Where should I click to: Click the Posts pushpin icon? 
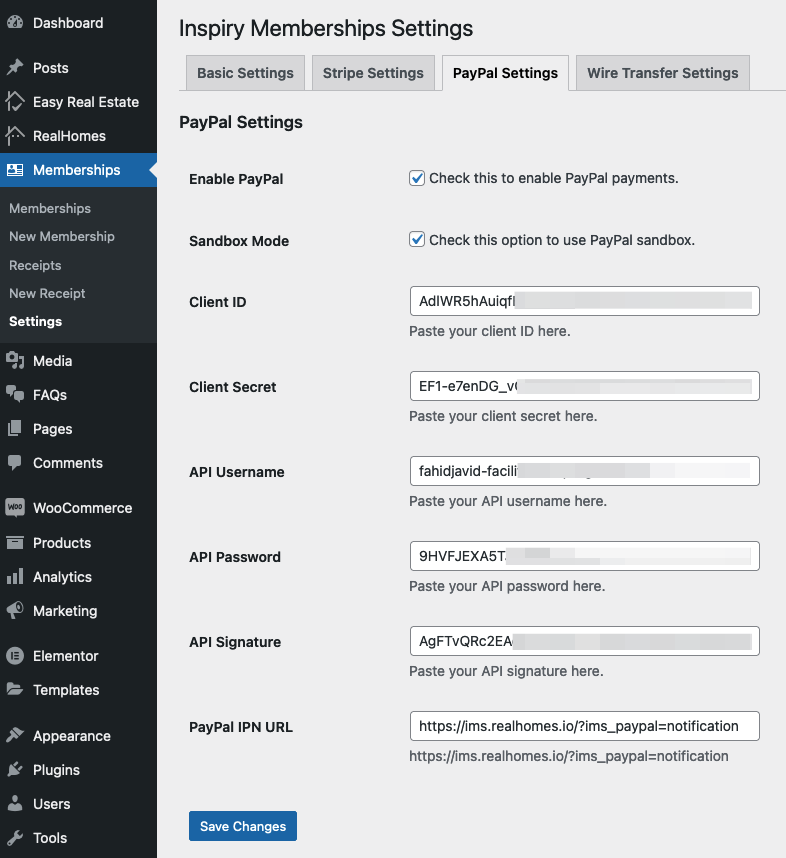(15, 67)
